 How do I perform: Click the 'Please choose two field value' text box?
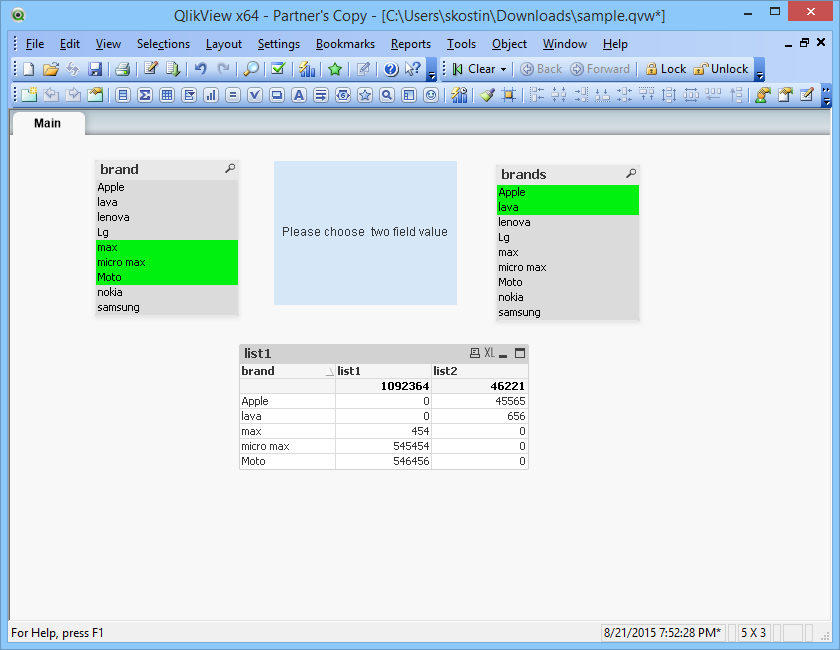pos(365,233)
